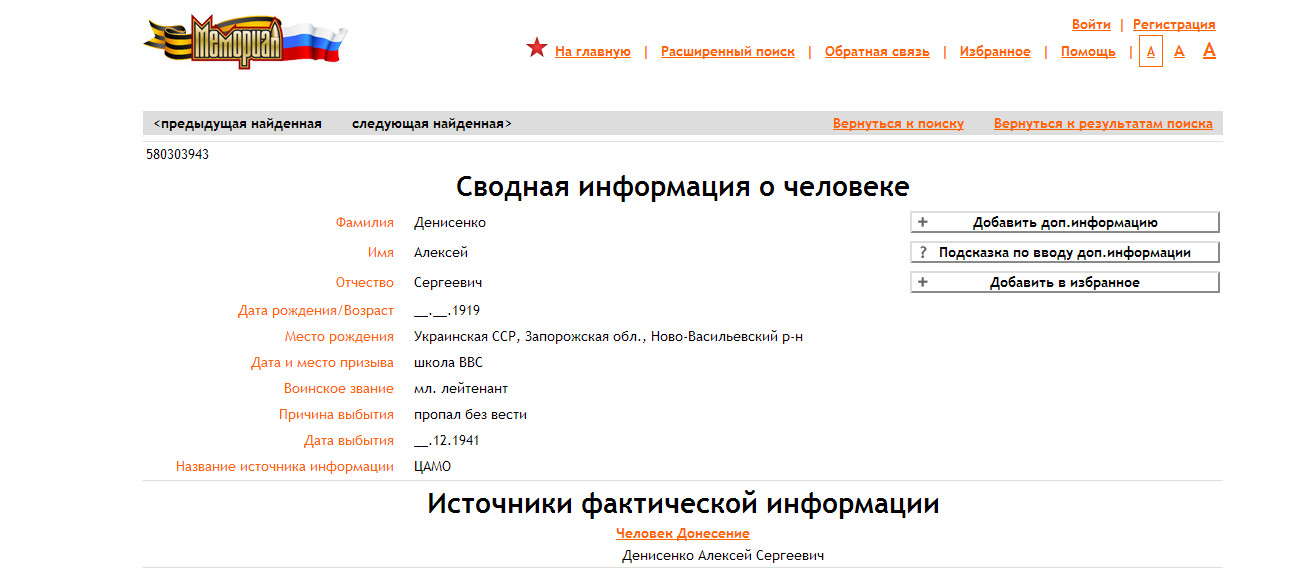Click the red star icon
Viewport: 1290px width, 578px height.
[x=537, y=48]
